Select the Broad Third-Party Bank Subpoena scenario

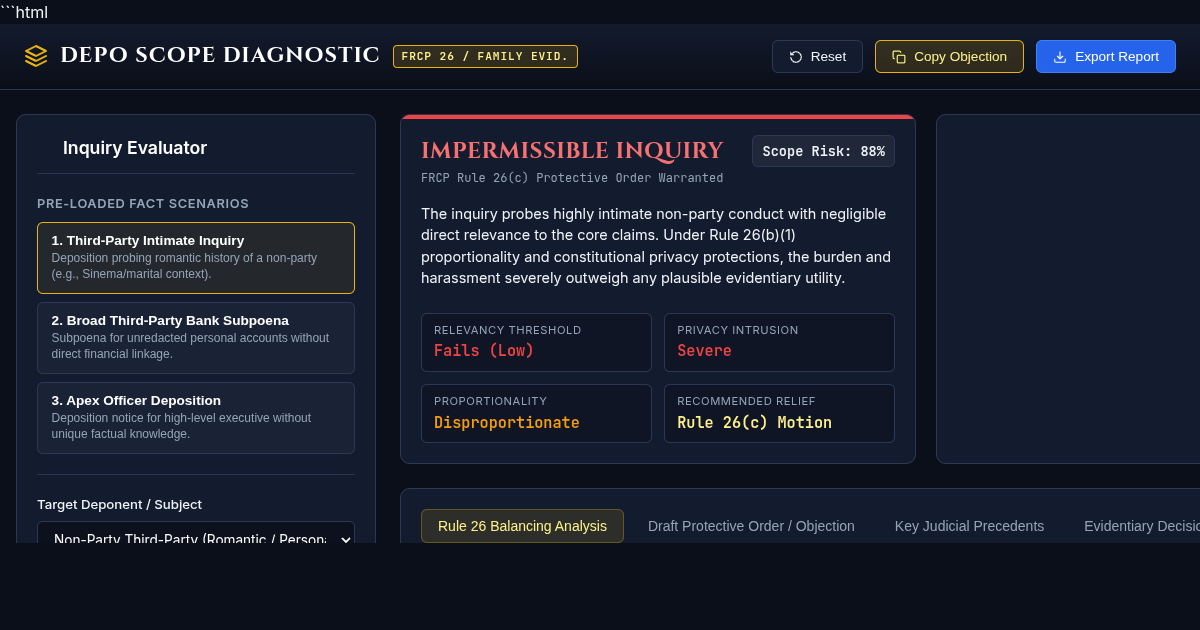coord(196,338)
